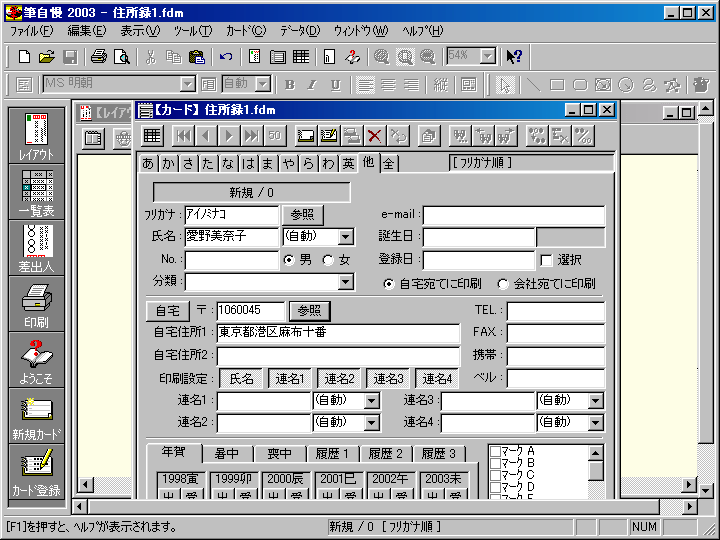Select the 差出人 sender icon
The width and height of the screenshot is (720, 540).
click(x=36, y=248)
